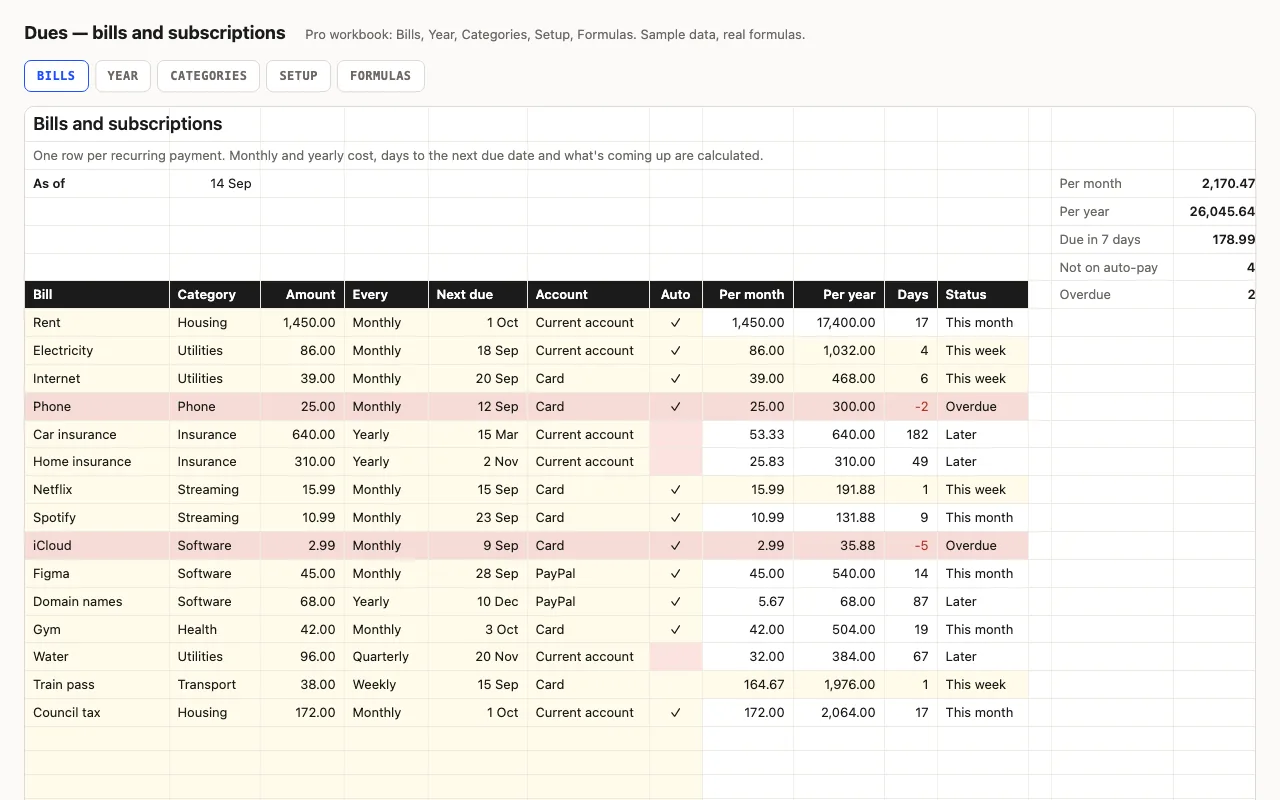Uncheck Auto in the Council tax row
The height and width of the screenshot is (800, 1280).
click(676, 713)
